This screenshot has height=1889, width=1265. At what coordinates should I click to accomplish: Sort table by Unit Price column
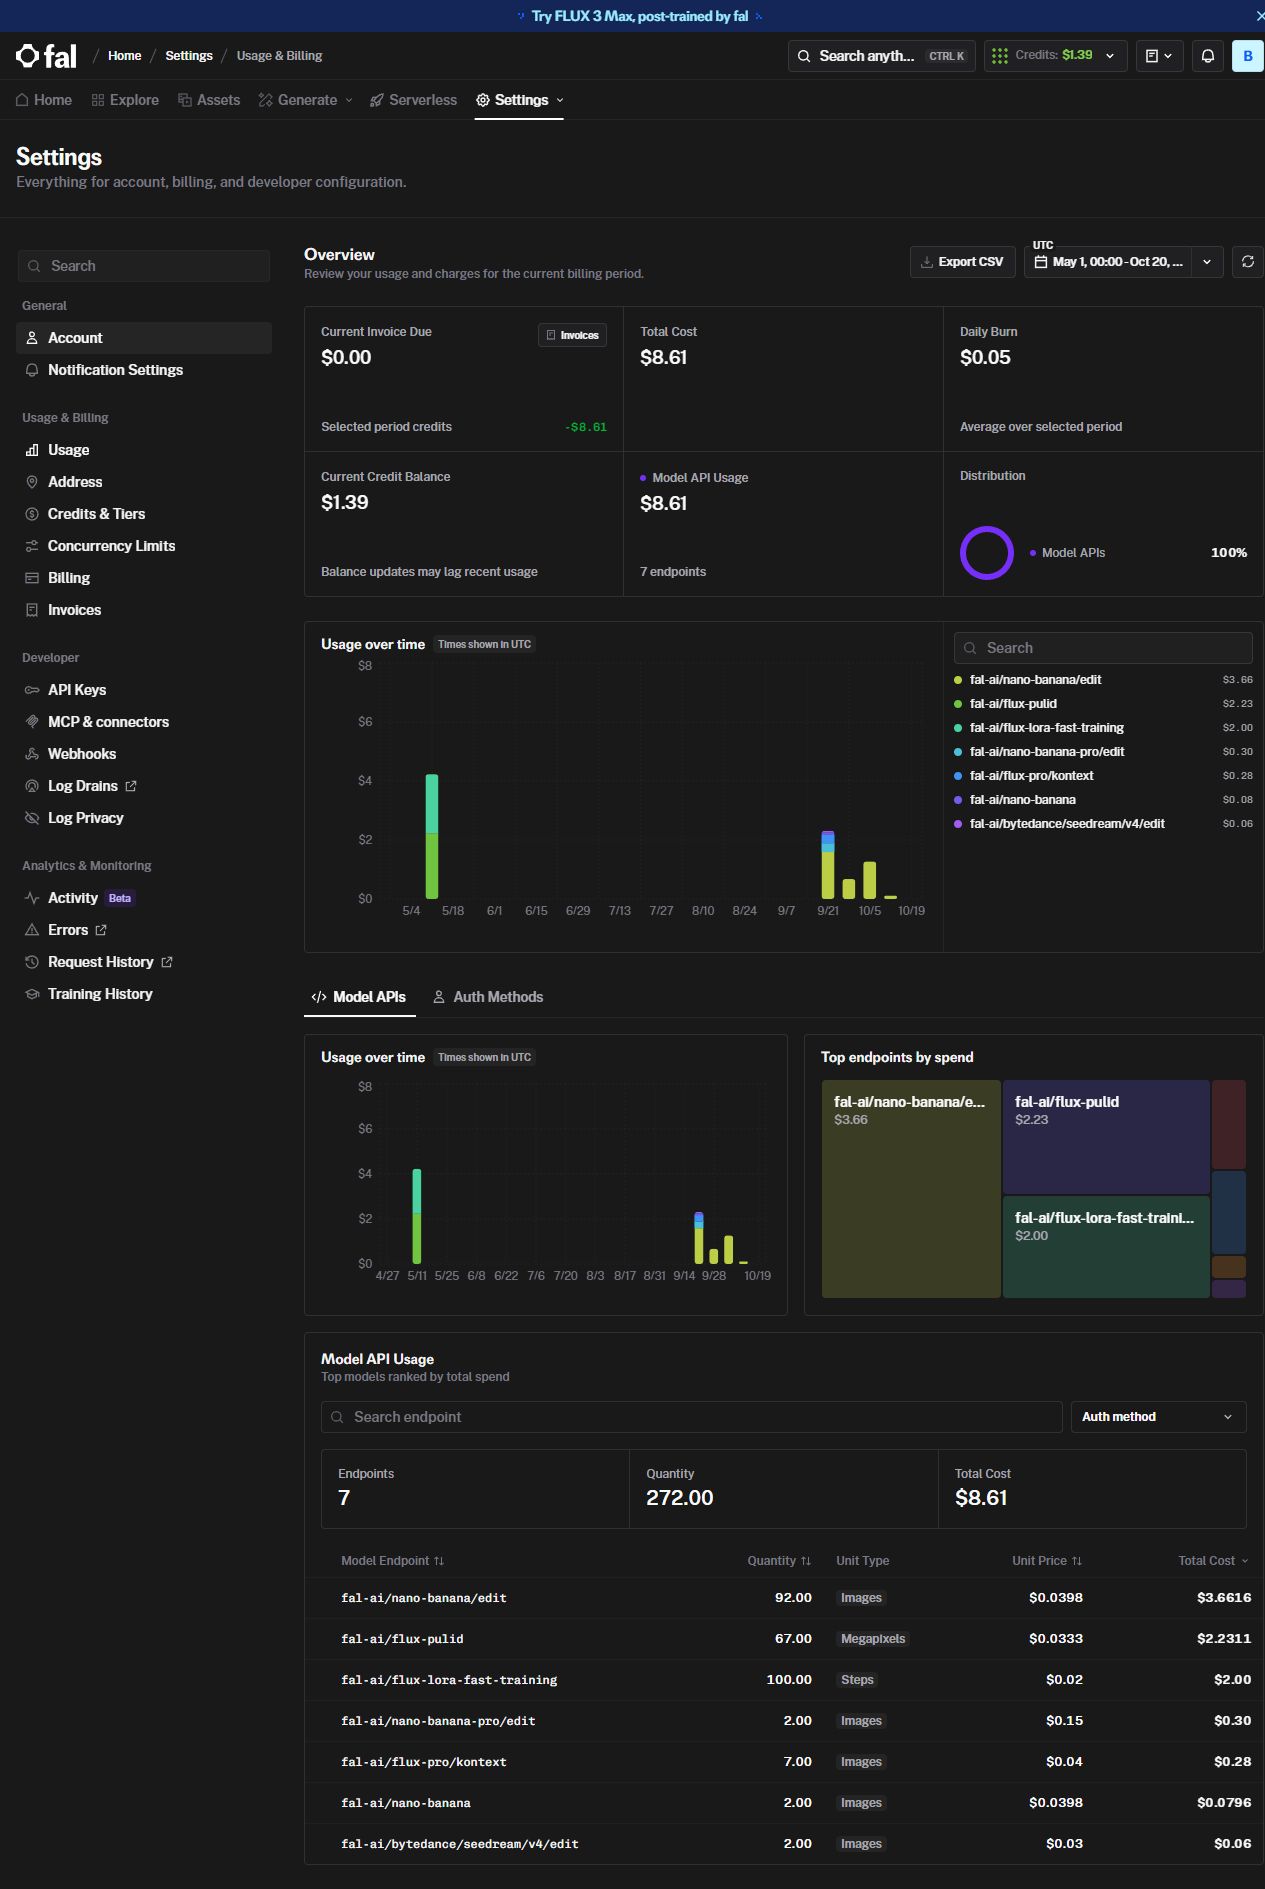1047,1561
